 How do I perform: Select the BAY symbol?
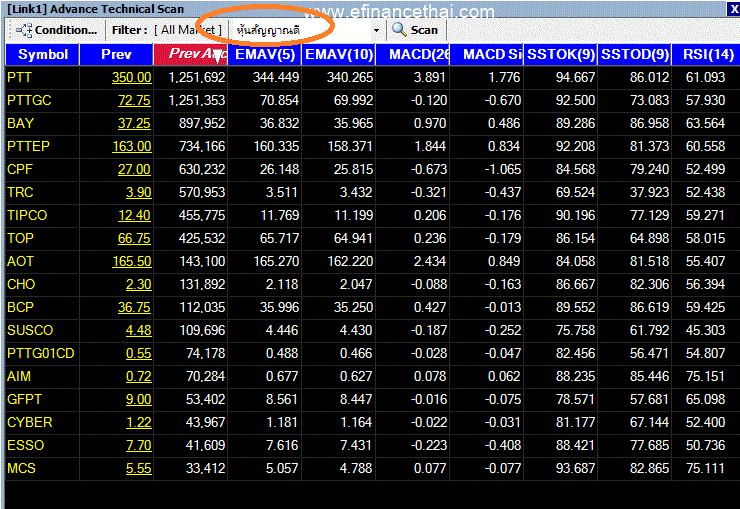point(20,124)
